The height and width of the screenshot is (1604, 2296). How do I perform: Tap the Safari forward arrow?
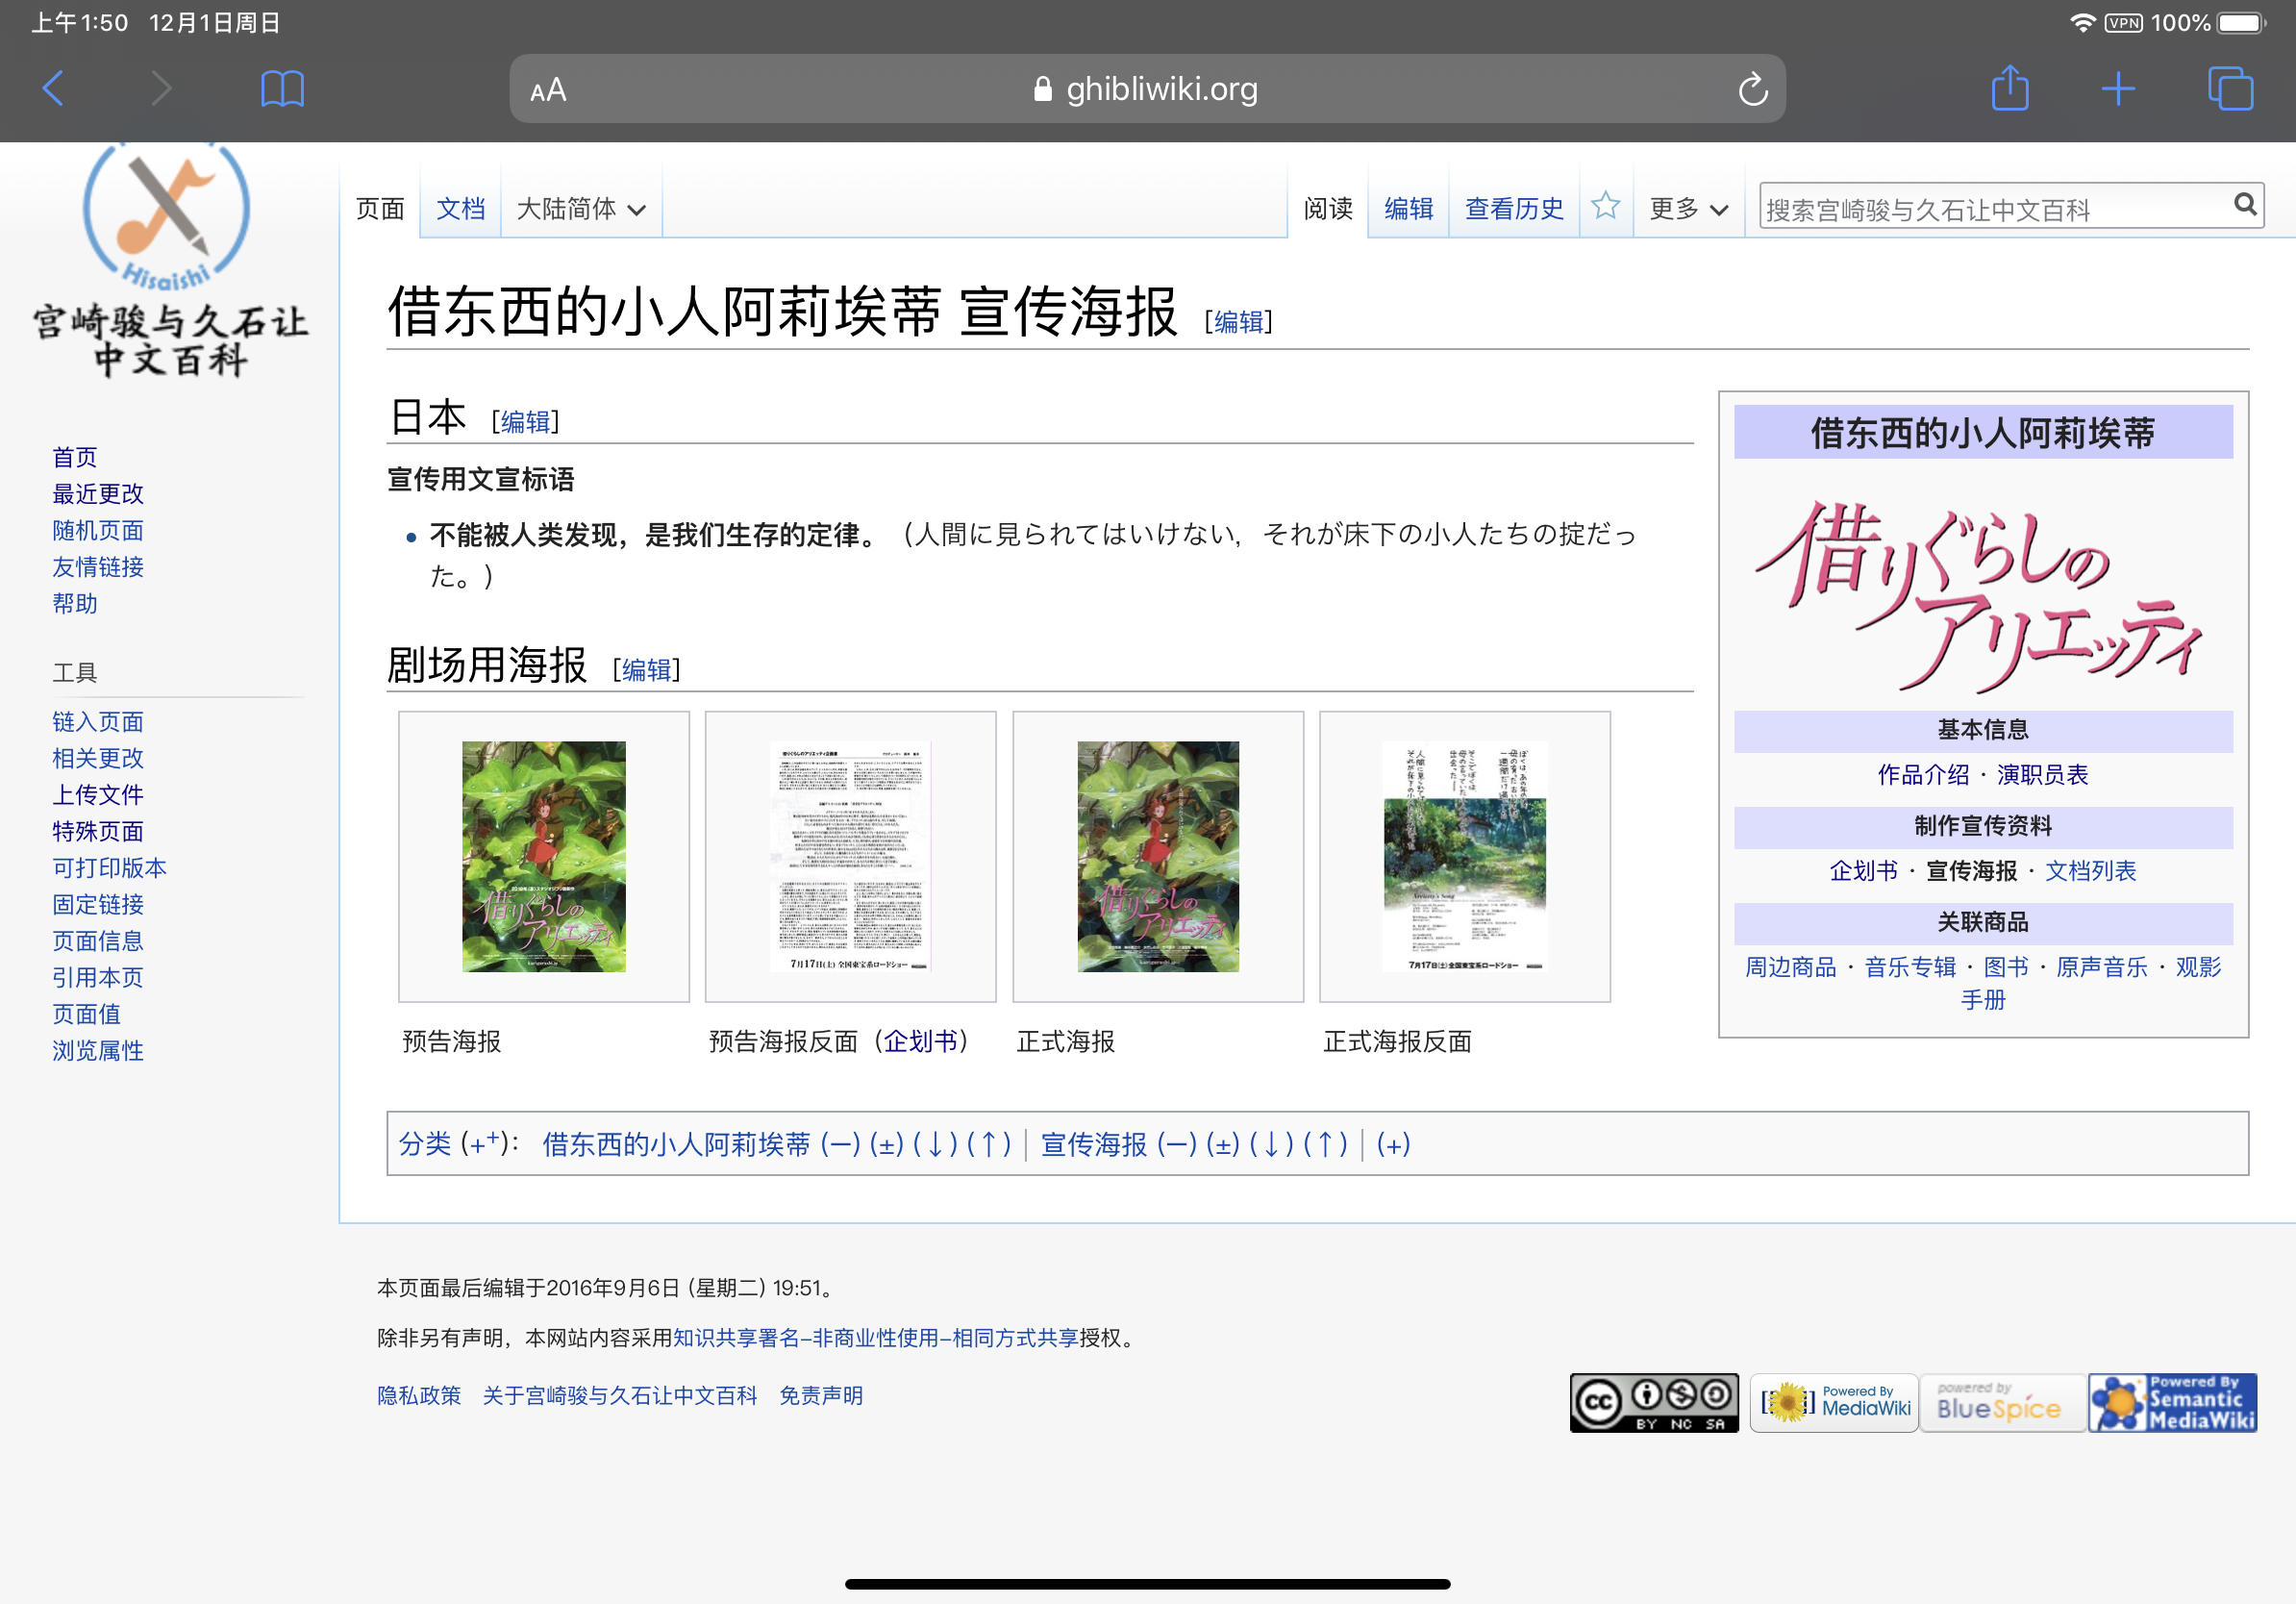pos(160,89)
